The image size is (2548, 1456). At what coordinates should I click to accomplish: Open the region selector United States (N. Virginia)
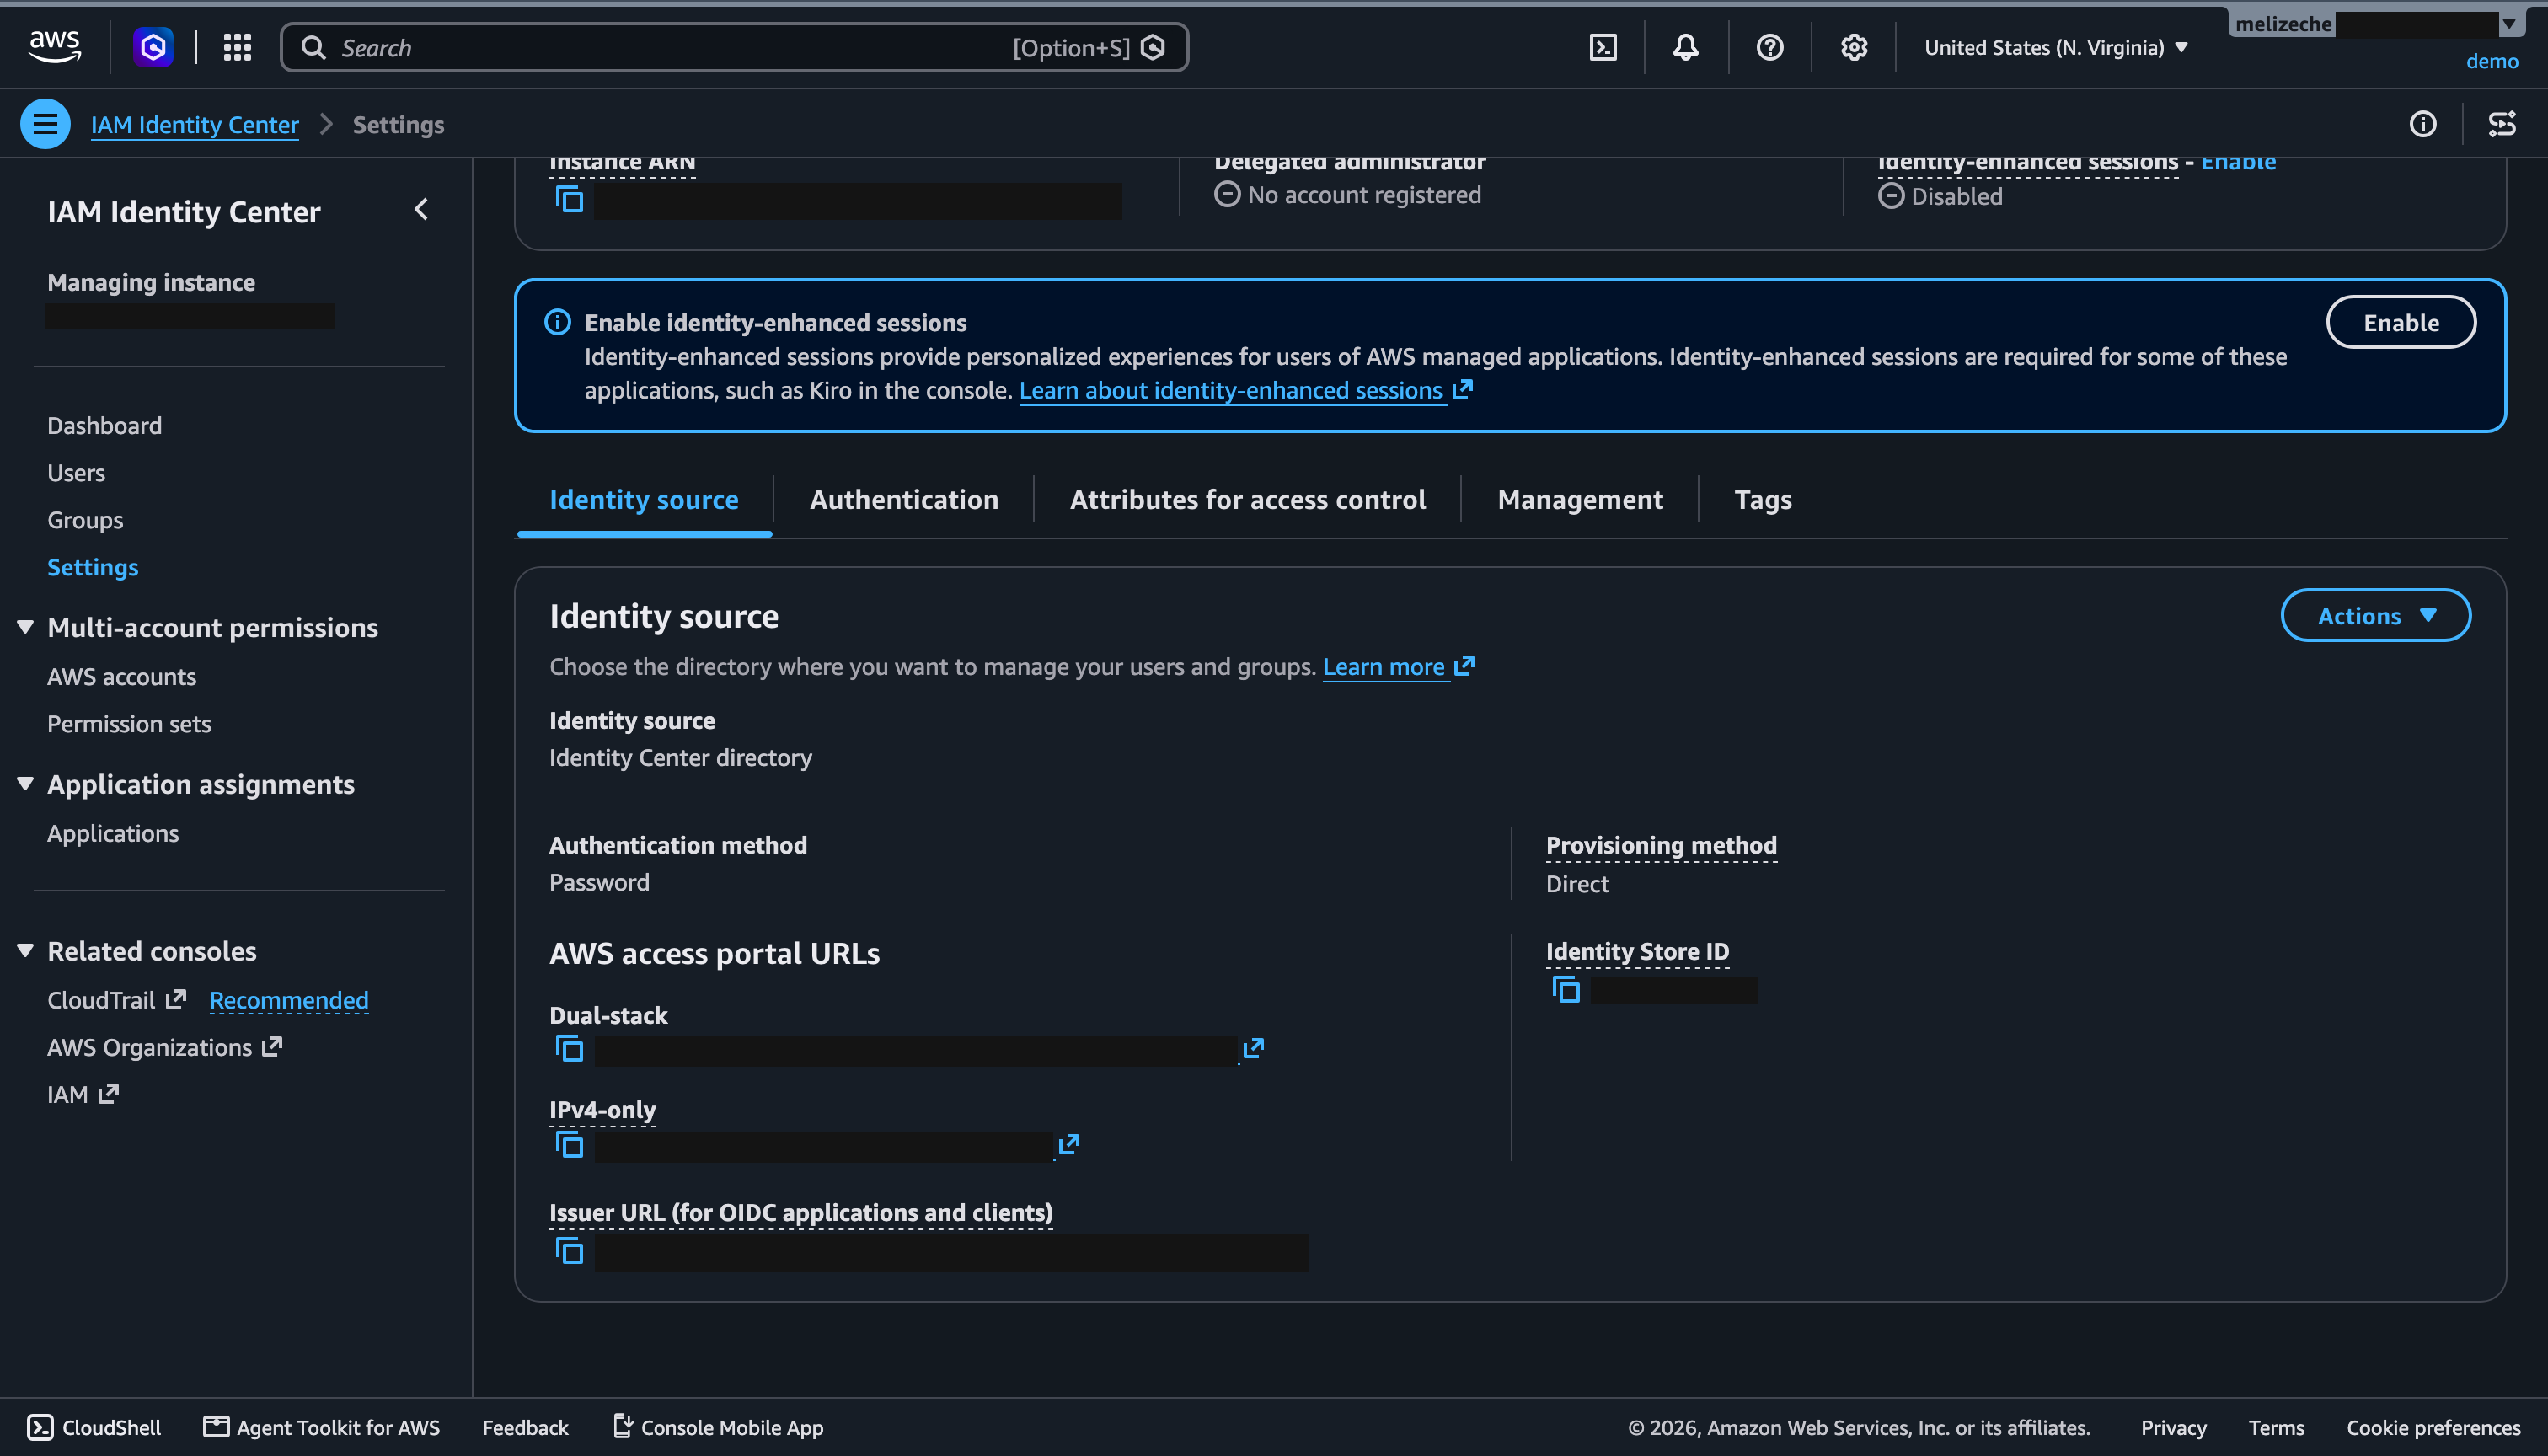tap(2056, 47)
